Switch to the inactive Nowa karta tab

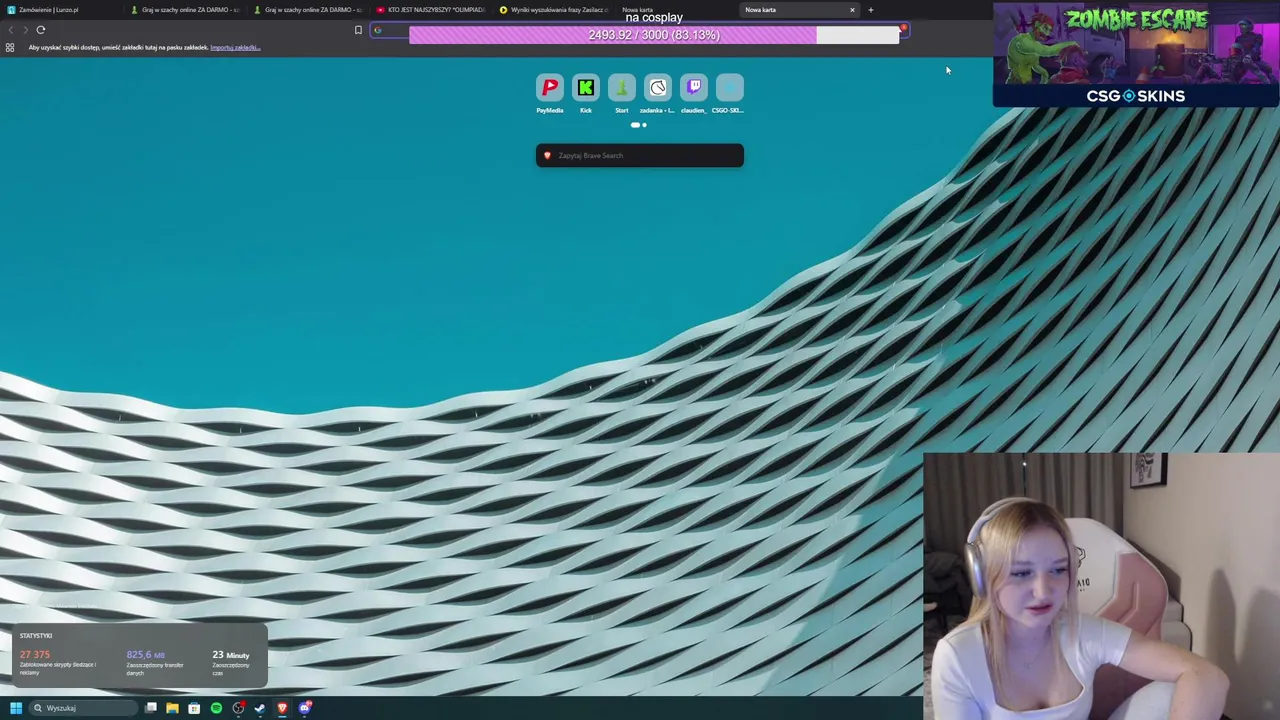[676, 10]
